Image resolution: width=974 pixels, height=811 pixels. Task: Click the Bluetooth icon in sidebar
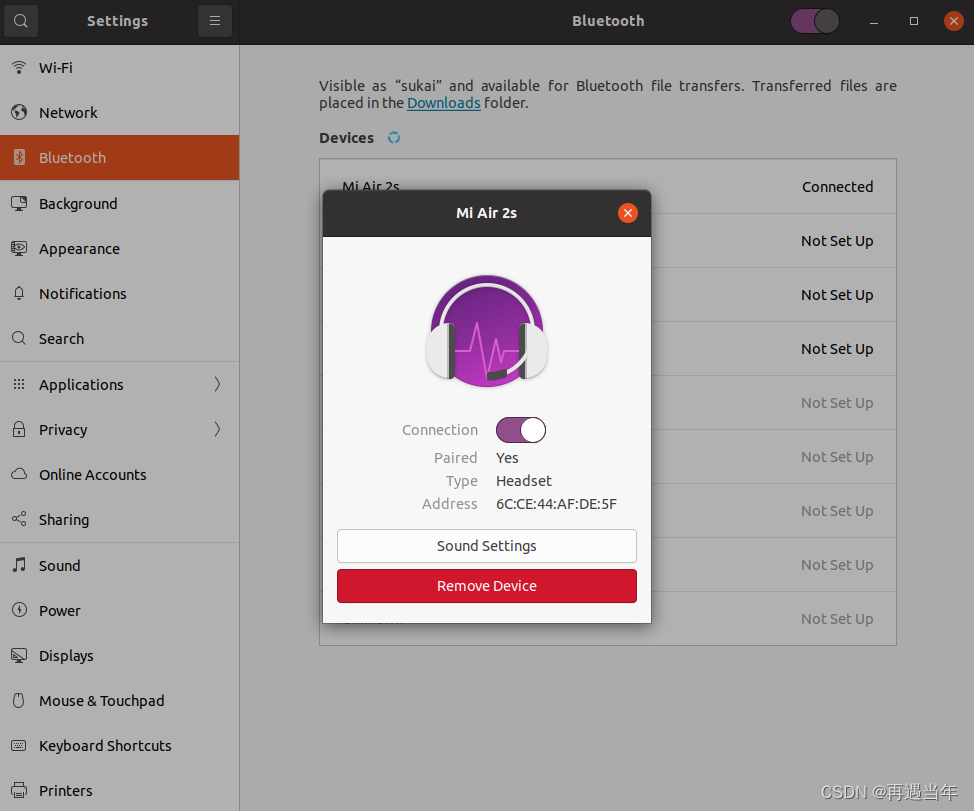(x=19, y=157)
